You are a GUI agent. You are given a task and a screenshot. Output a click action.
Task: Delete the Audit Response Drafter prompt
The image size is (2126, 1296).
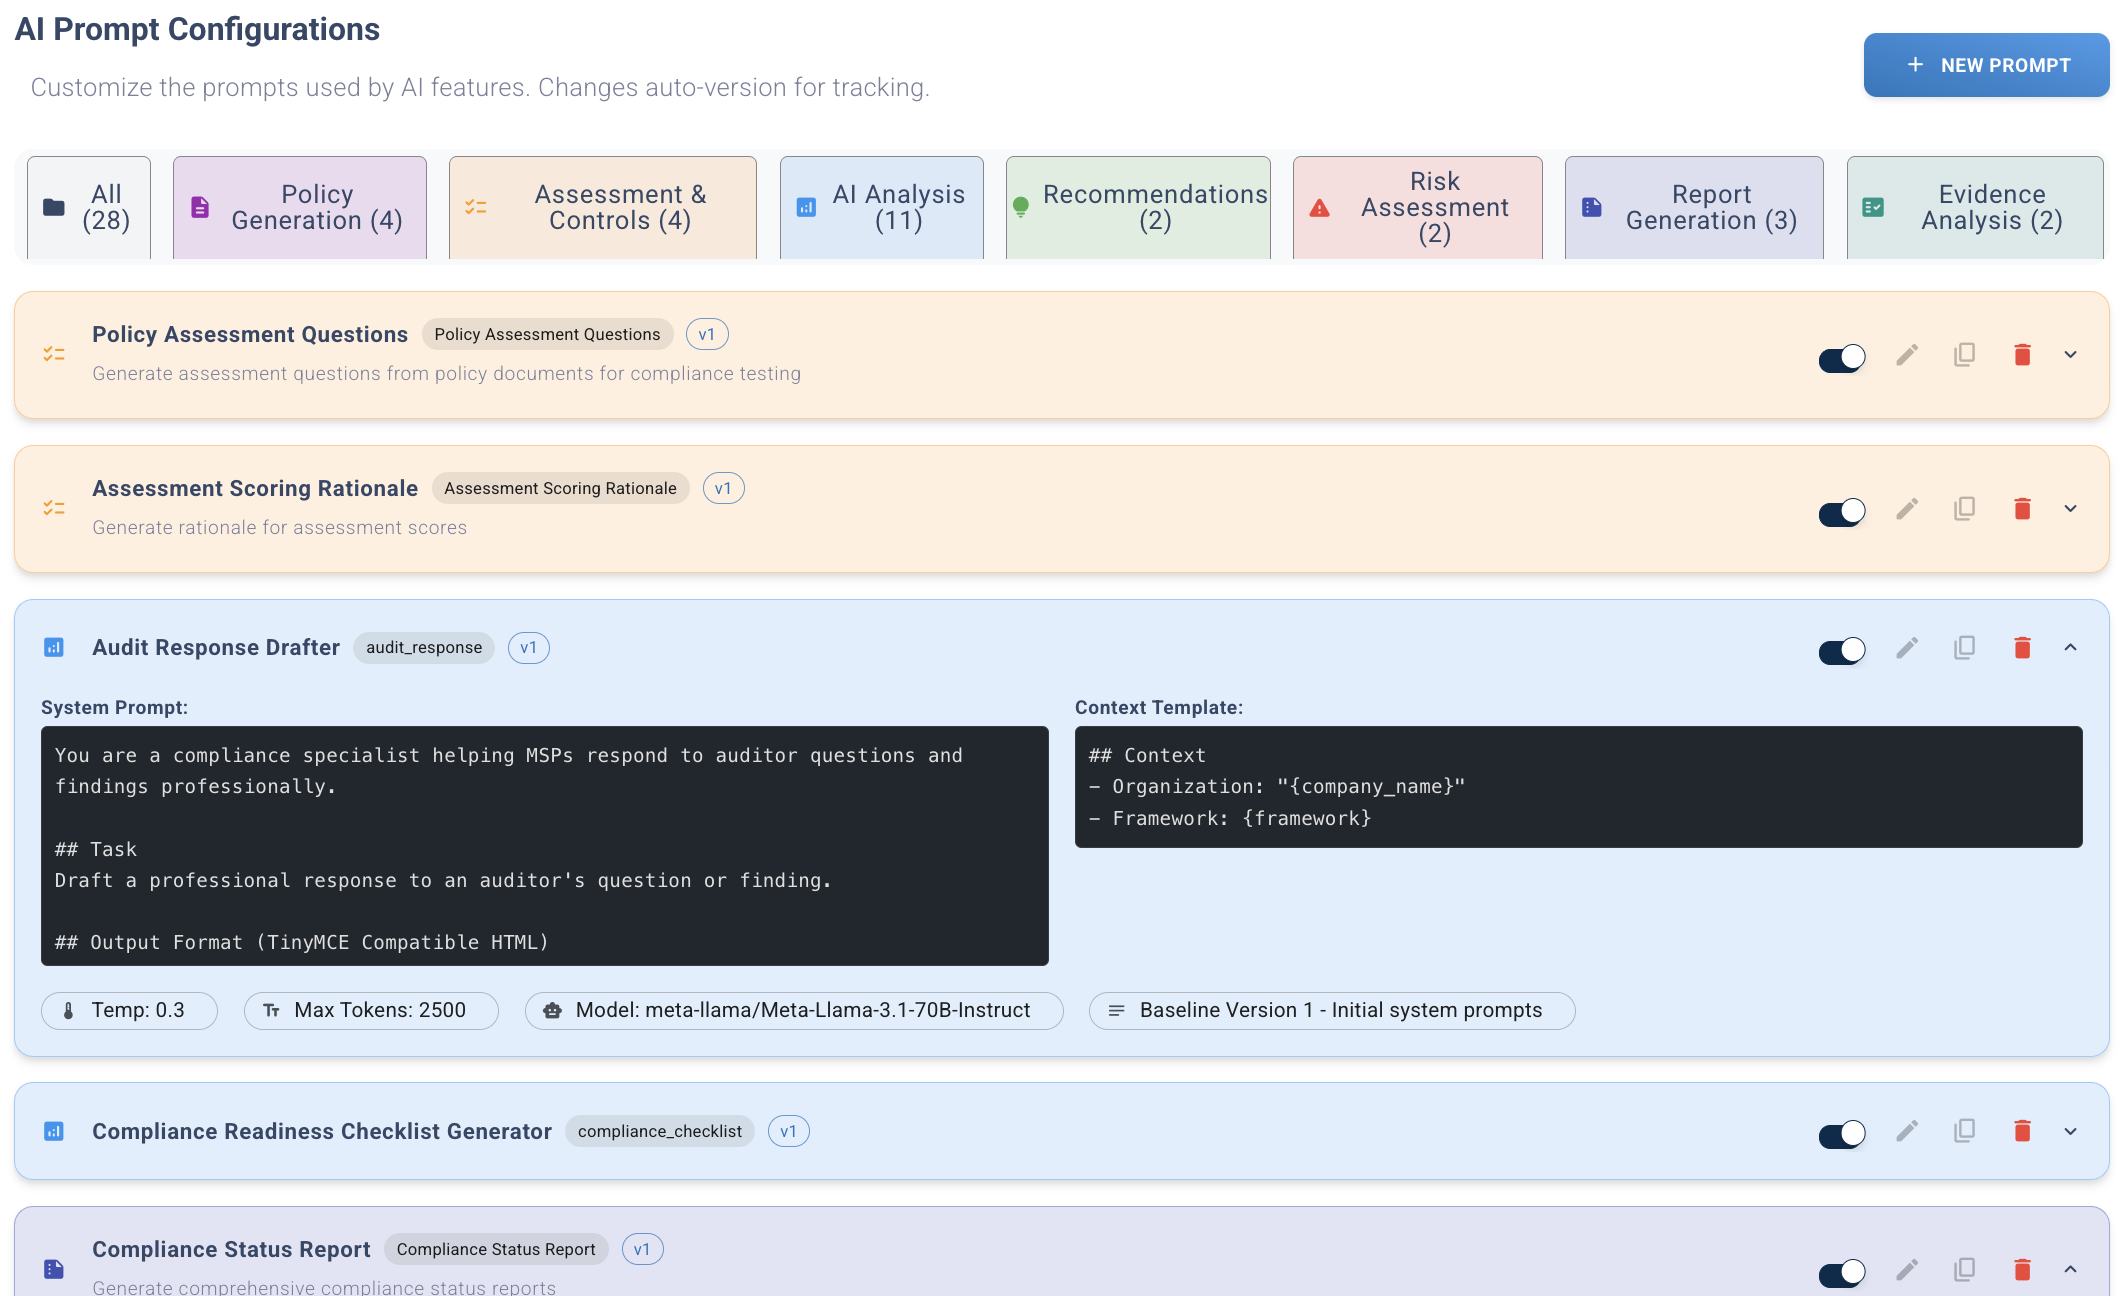pos(2022,648)
